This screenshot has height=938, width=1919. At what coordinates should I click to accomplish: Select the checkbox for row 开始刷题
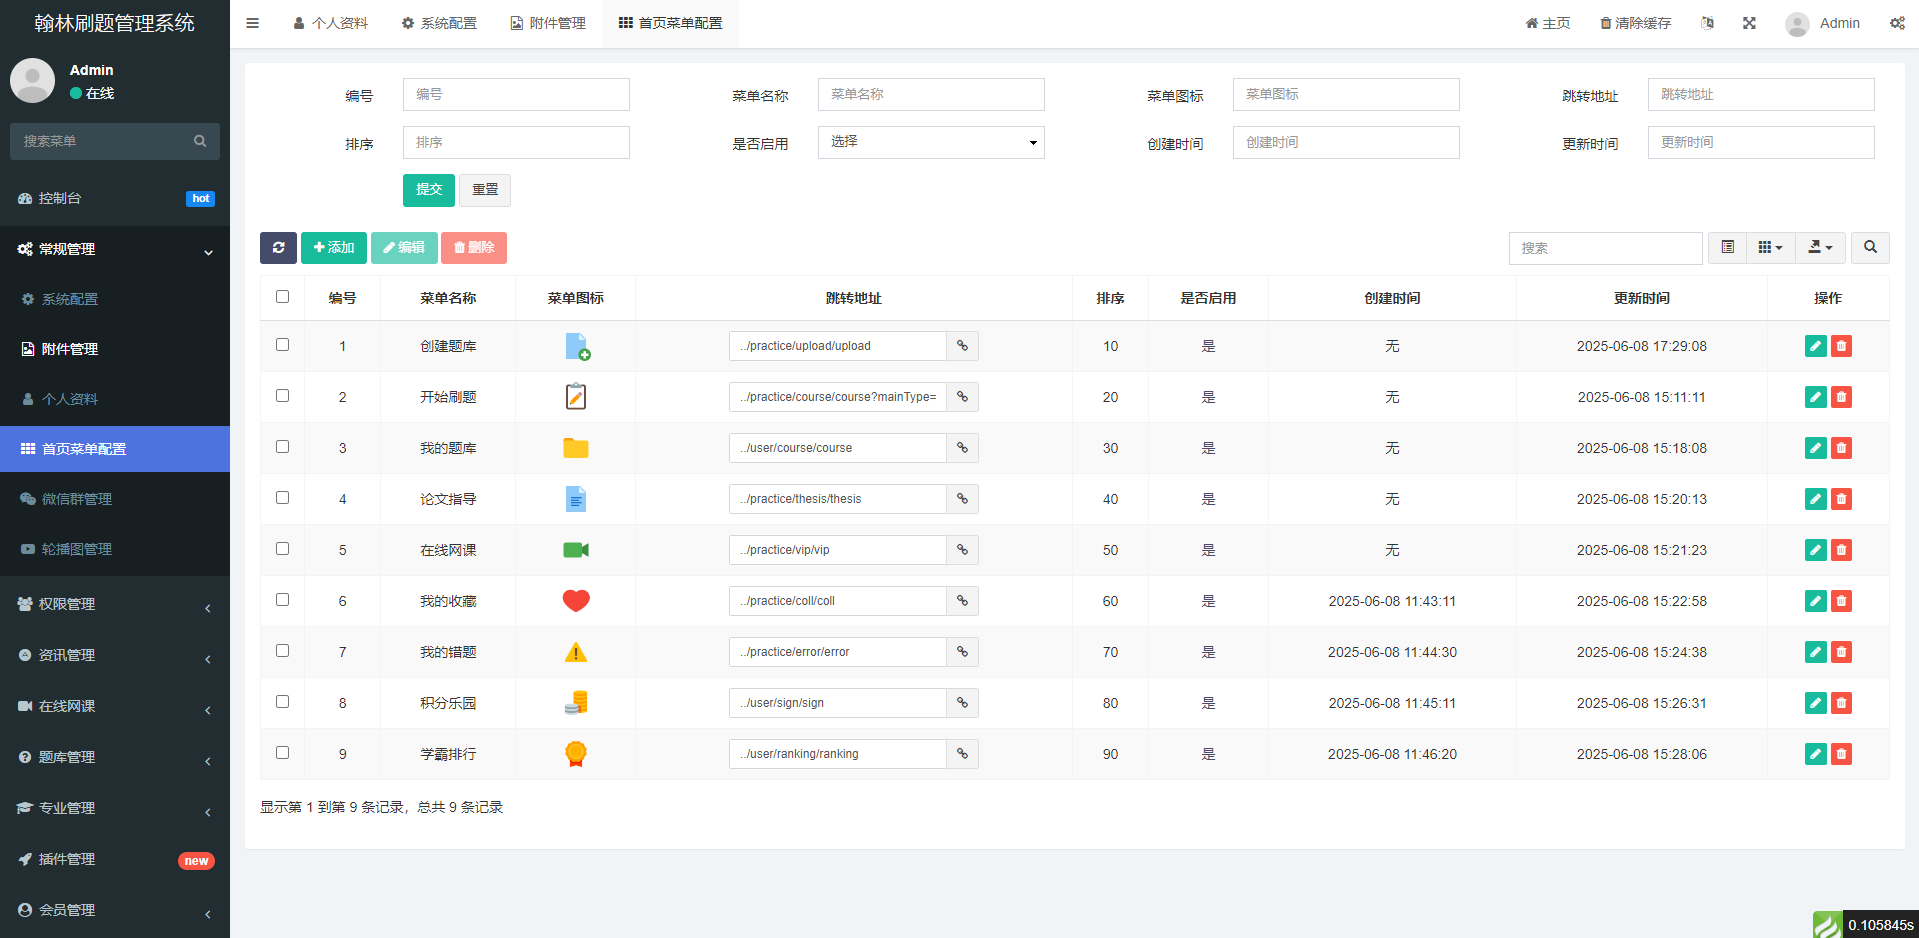click(282, 396)
